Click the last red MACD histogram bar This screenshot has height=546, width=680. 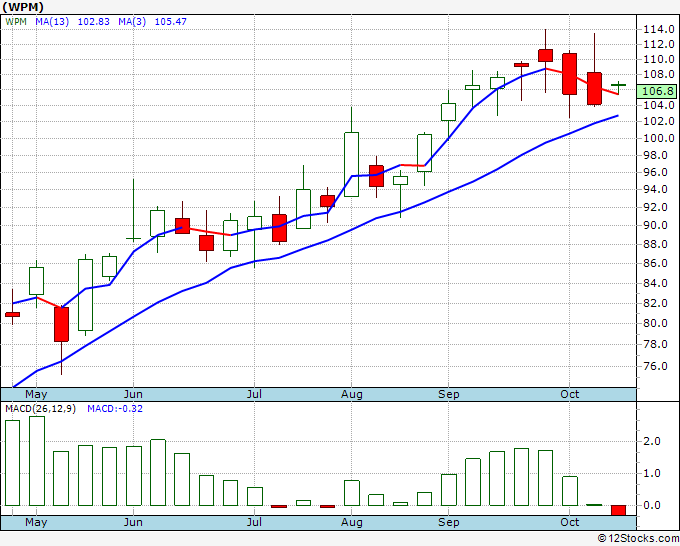(x=618, y=510)
